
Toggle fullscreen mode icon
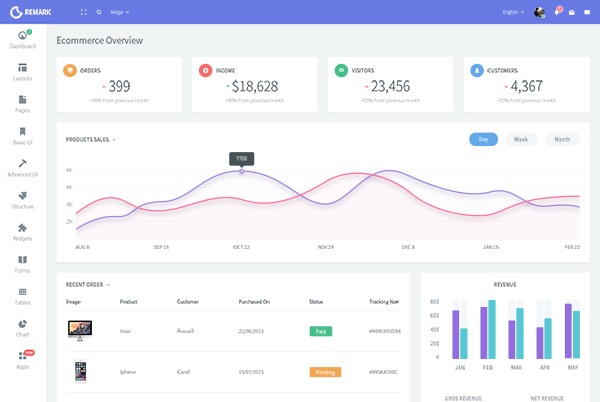pos(84,12)
